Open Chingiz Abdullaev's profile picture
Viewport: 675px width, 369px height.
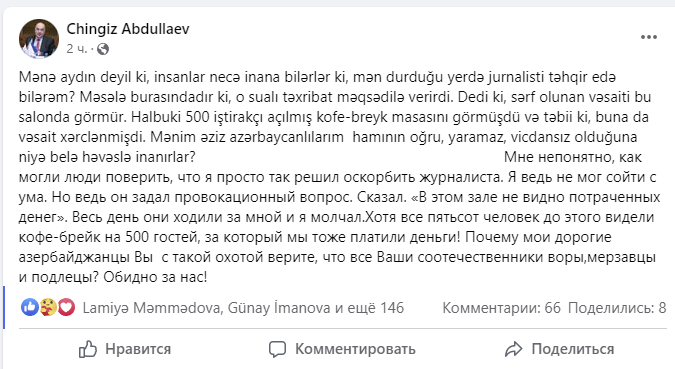tap(39, 38)
